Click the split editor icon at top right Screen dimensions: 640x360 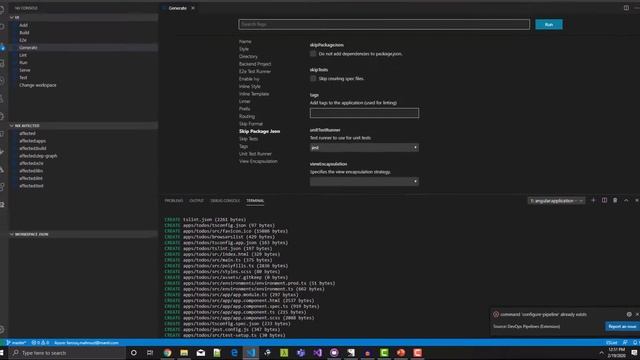coord(626,8)
